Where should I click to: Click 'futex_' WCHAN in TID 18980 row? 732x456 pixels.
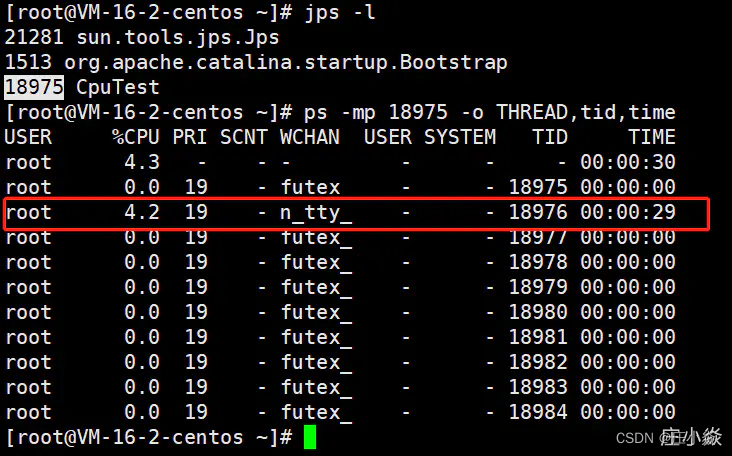[316, 313]
